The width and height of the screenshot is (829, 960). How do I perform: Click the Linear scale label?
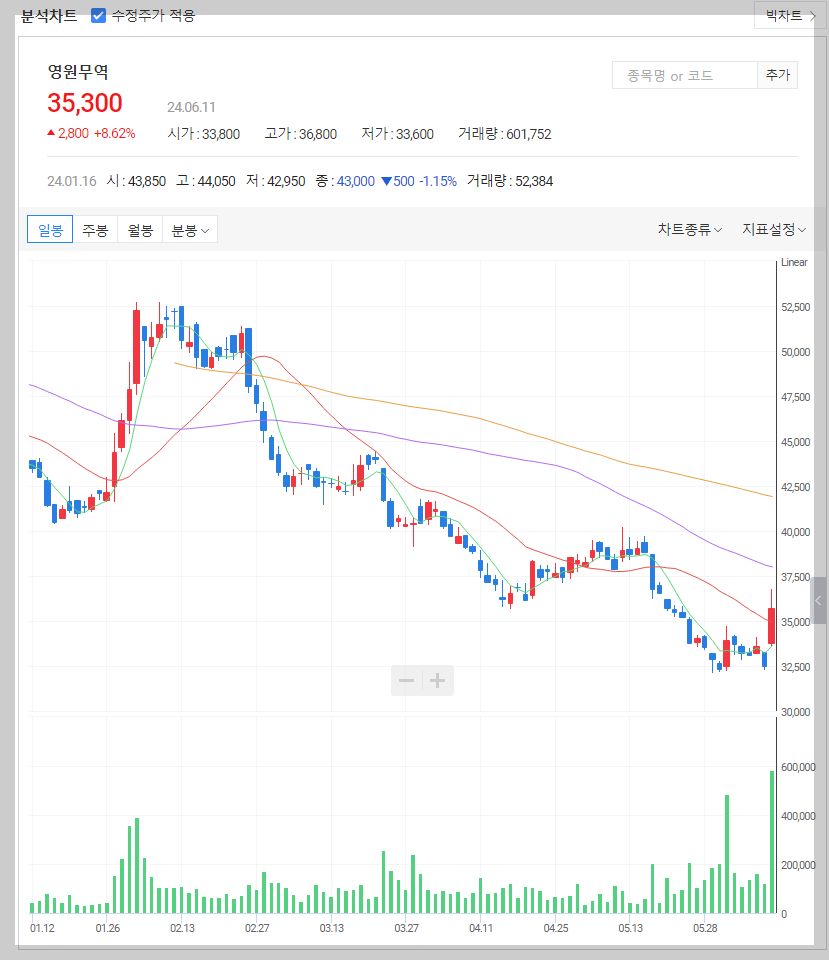(x=794, y=262)
